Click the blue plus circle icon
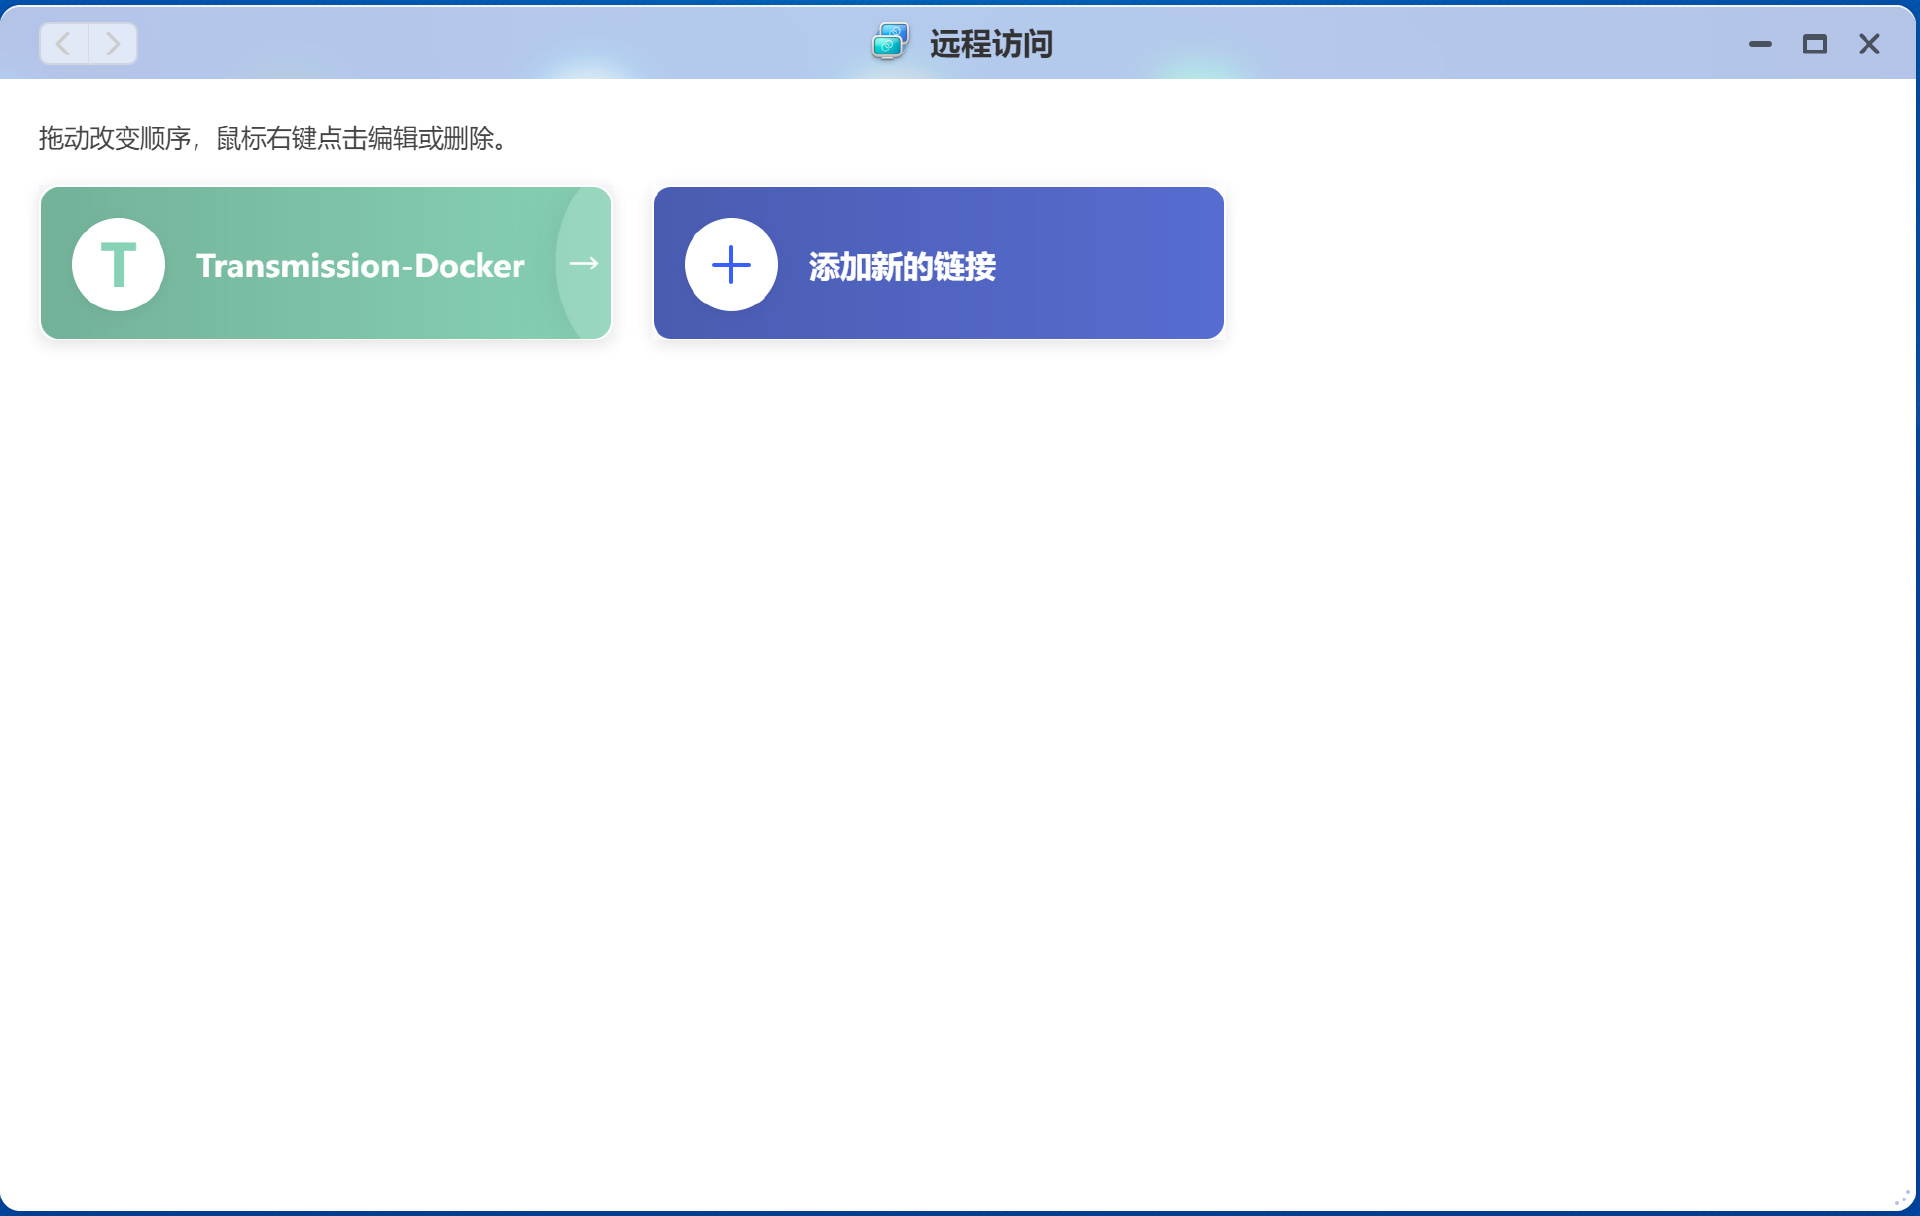Screen dimensions: 1920x1216 pos(731,264)
